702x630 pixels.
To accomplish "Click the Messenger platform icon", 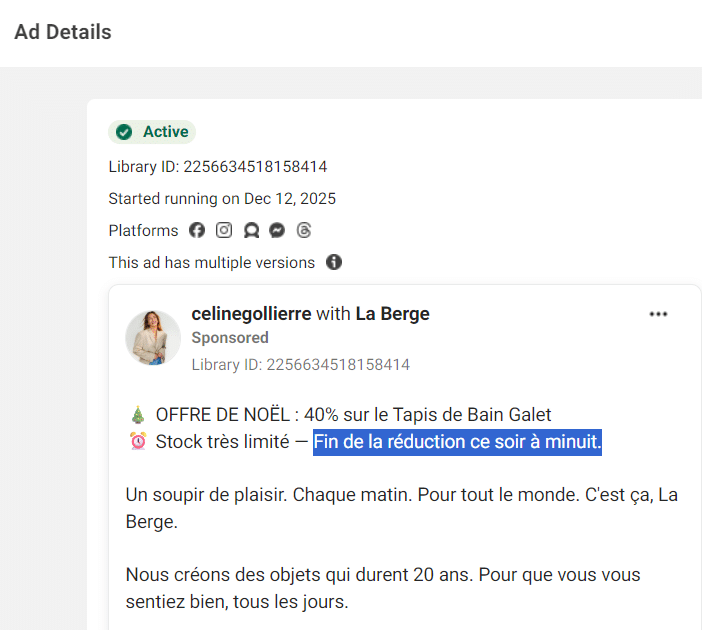I will pos(277,230).
